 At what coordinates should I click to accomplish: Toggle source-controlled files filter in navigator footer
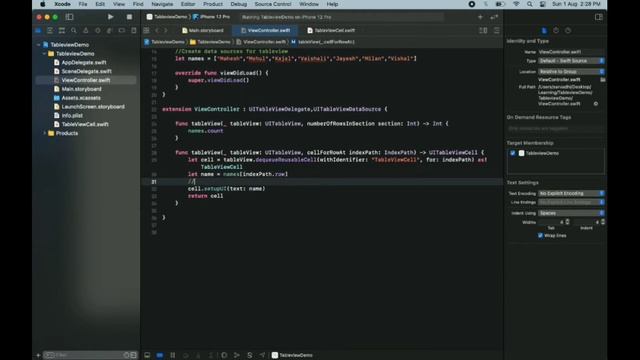[133, 355]
